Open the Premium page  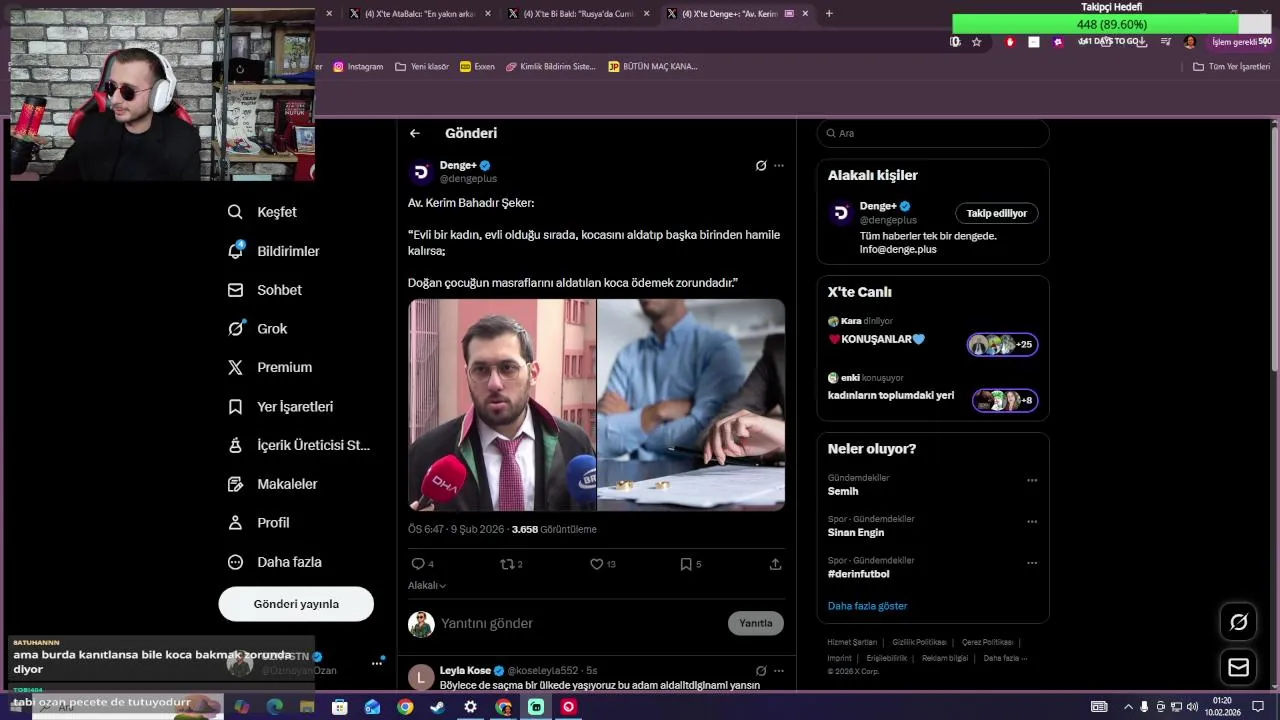coord(270,367)
